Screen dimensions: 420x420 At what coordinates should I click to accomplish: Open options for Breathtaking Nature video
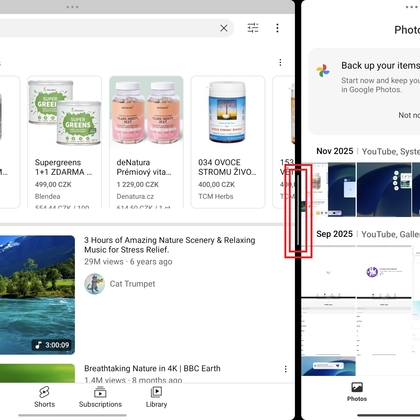pyautogui.click(x=286, y=369)
